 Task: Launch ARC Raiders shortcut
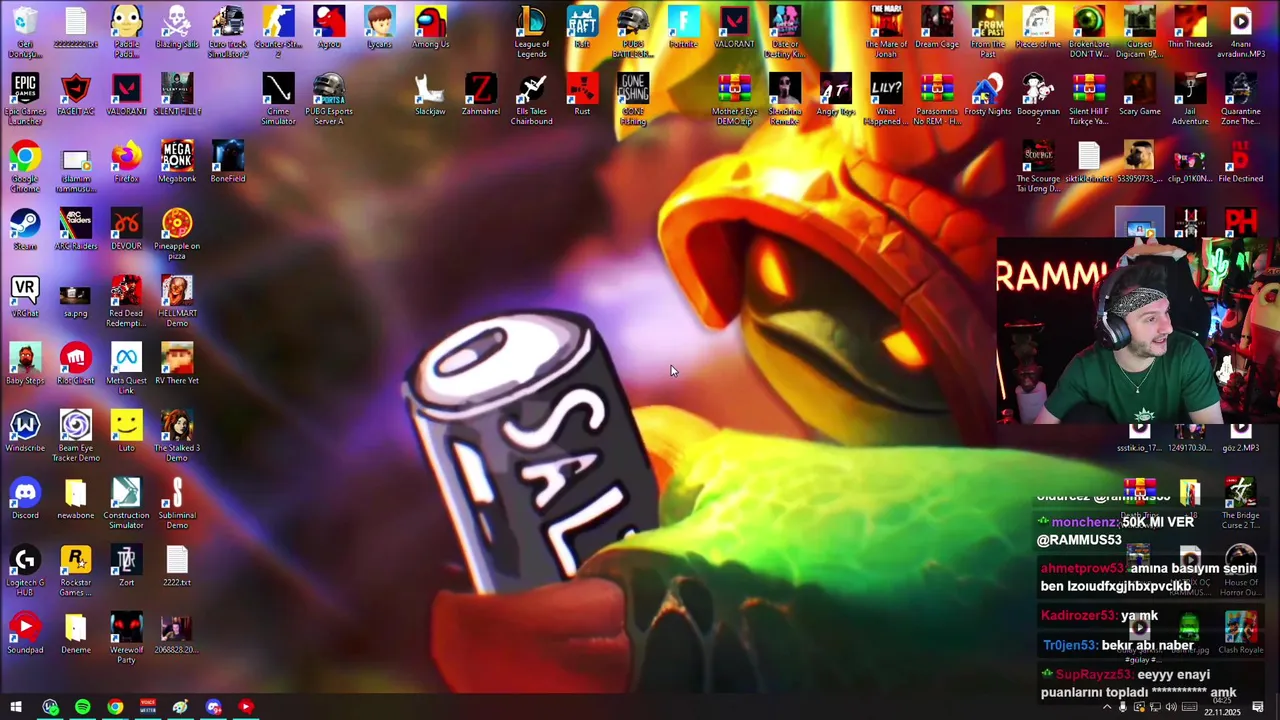pyautogui.click(x=76, y=229)
